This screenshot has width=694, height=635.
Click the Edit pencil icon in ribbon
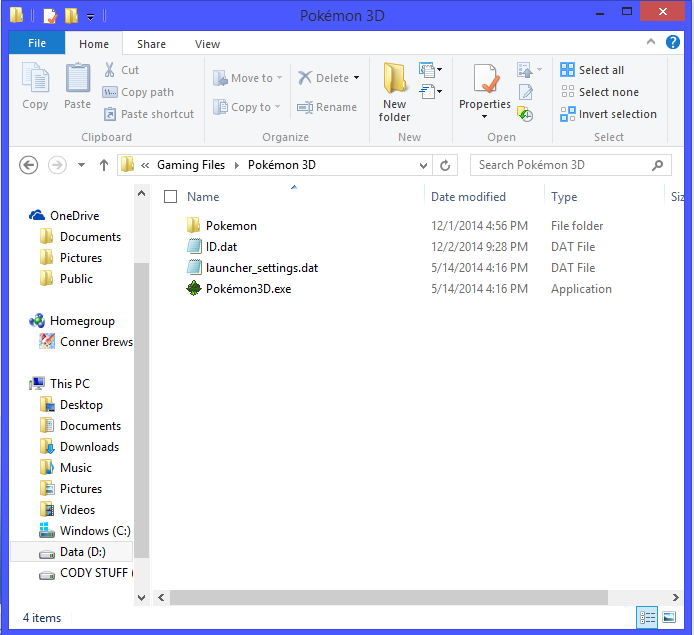coord(525,92)
